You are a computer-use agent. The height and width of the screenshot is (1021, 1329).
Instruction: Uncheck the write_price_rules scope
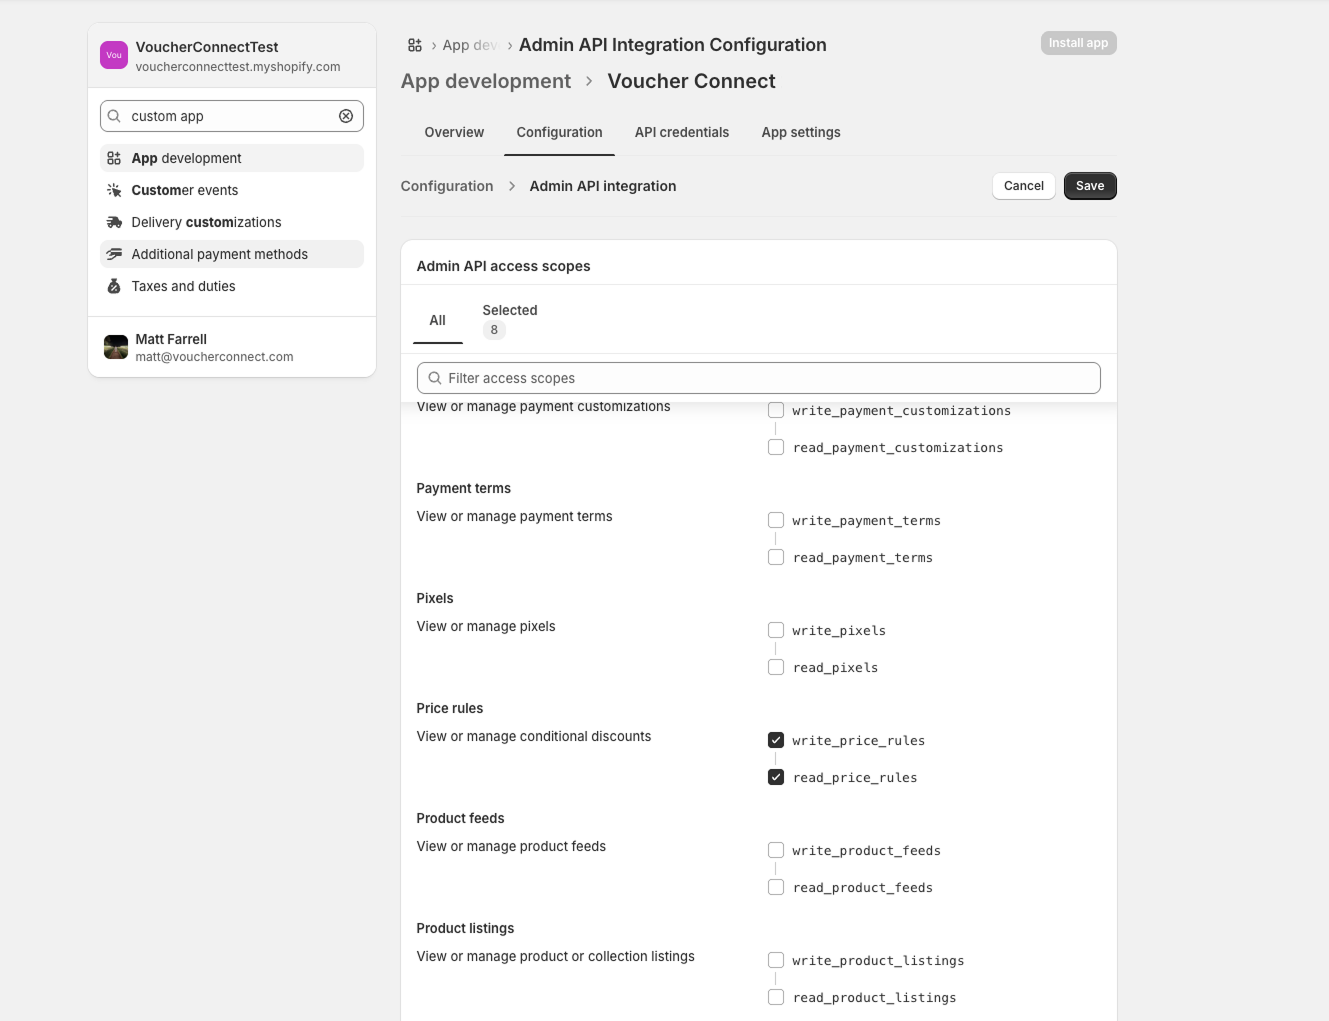click(x=776, y=740)
